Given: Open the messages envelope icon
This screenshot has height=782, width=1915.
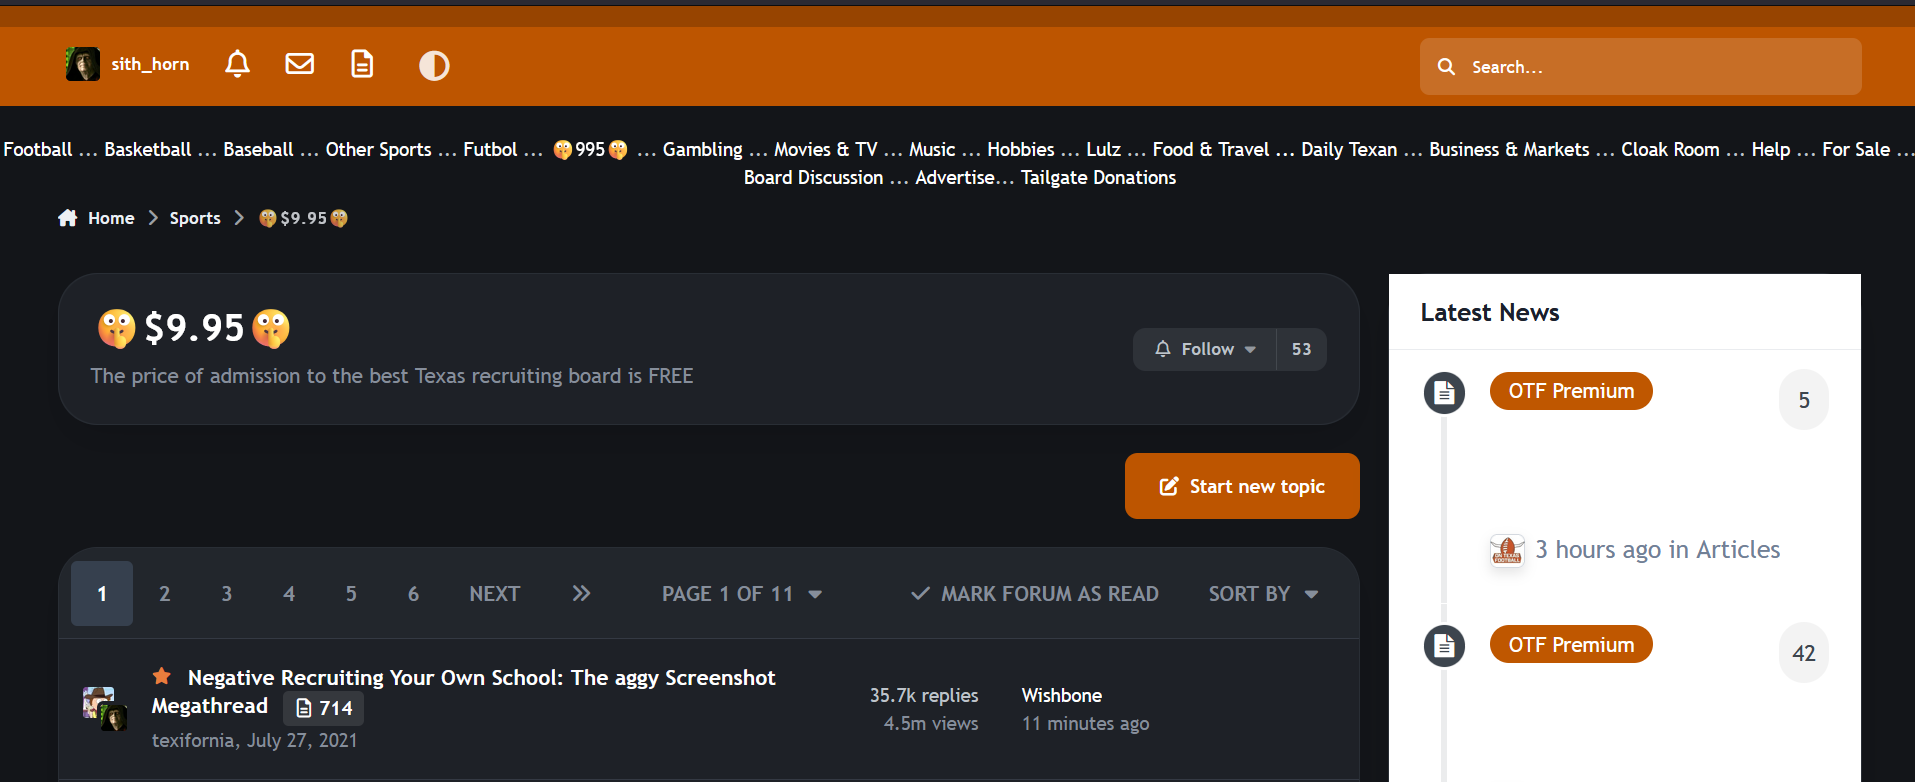Looking at the screenshot, I should coord(299,65).
